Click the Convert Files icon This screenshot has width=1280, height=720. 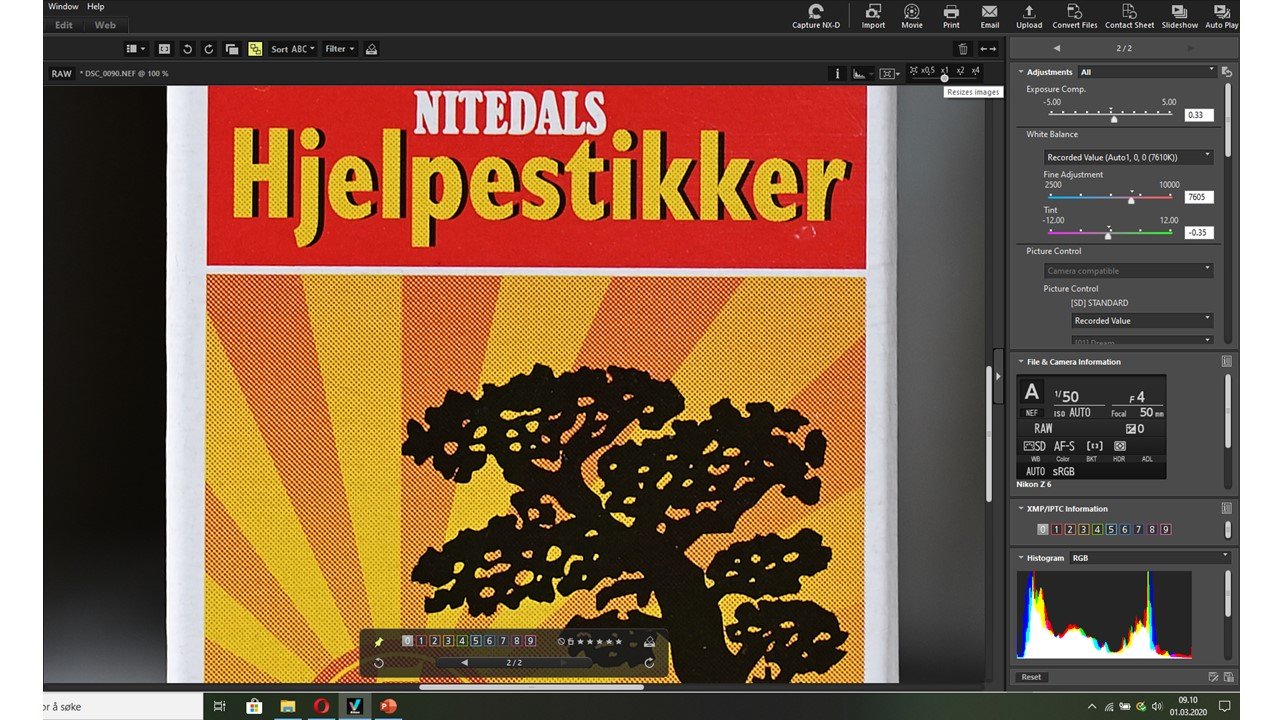click(x=1074, y=15)
